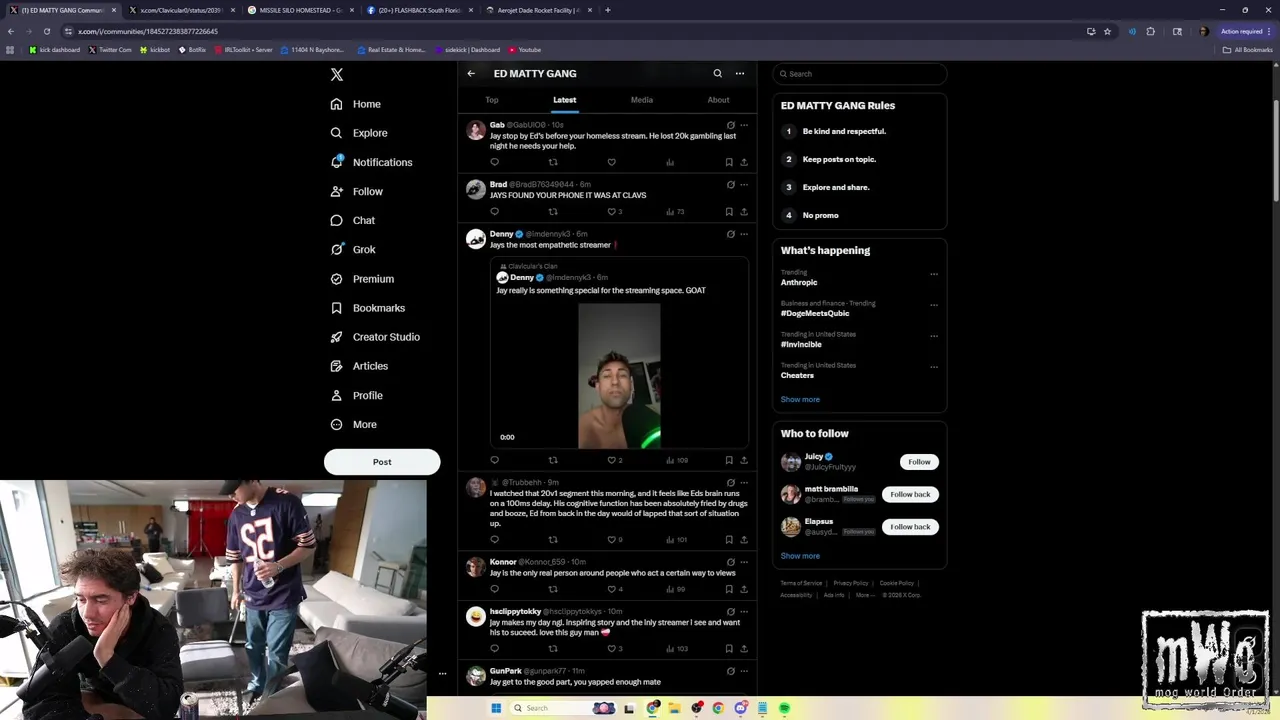This screenshot has height=720, width=1280.
Task: Open Bookmarks in the sidebar
Action: point(367,308)
